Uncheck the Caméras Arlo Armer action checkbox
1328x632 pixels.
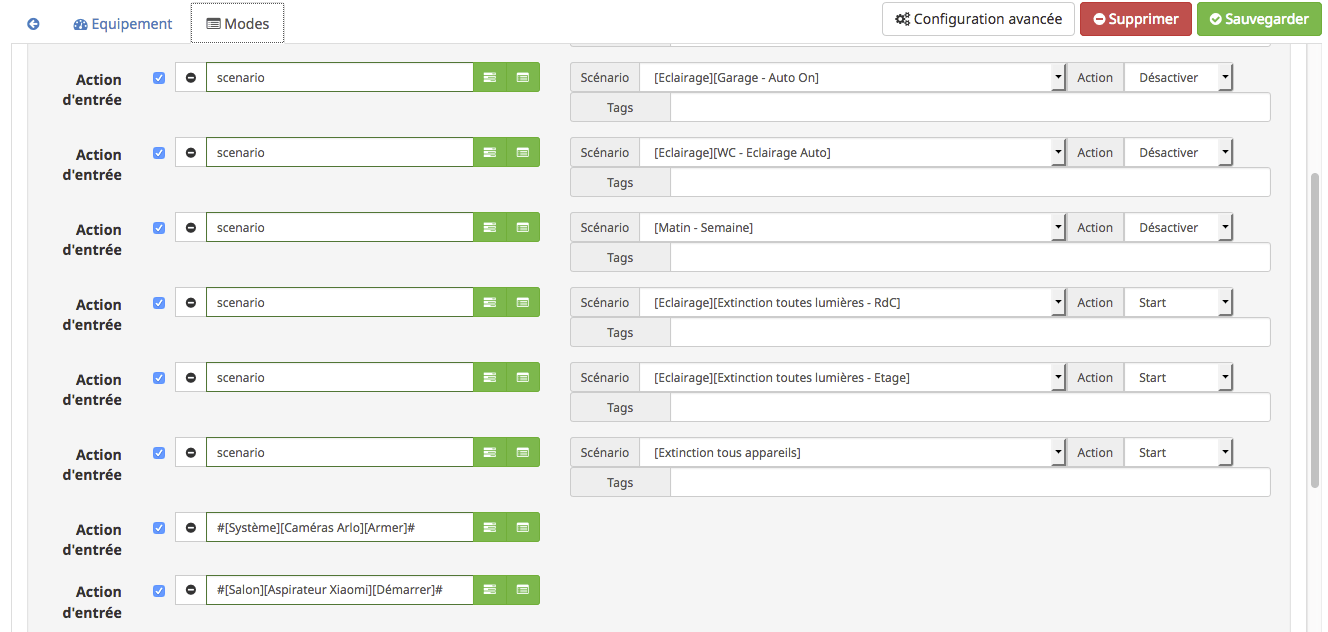coord(159,527)
